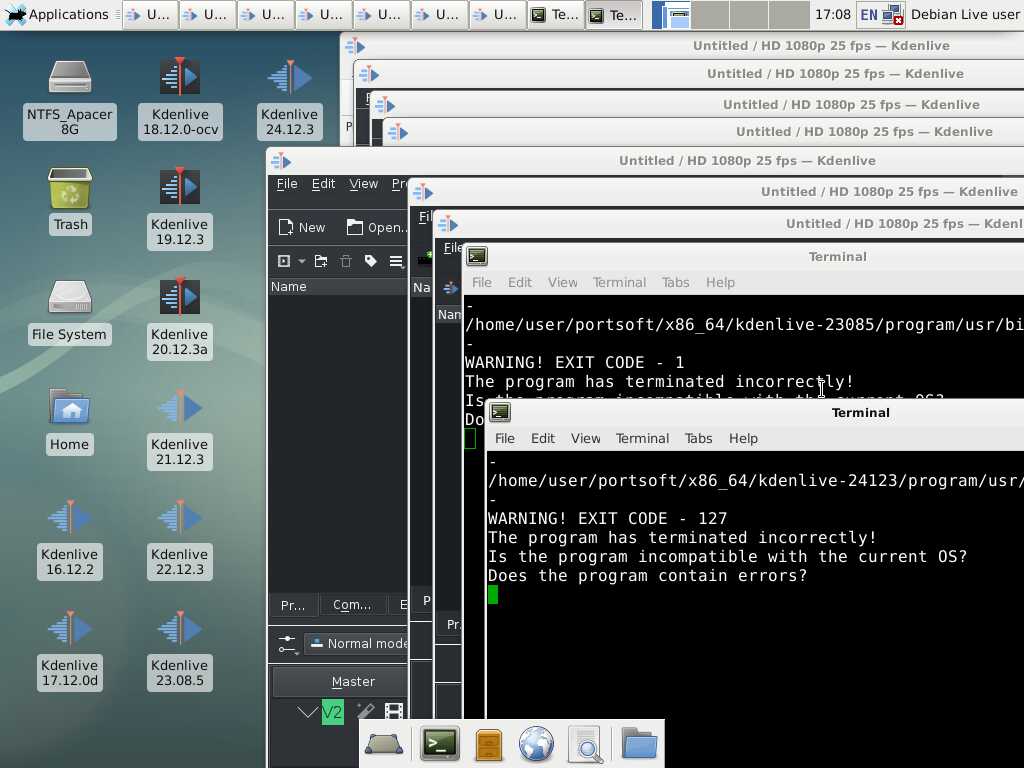Image resolution: width=1024 pixels, height=768 pixels.
Task: Open the Kdenlive 18.12.0-ocv desktop launcher
Action: 180,98
